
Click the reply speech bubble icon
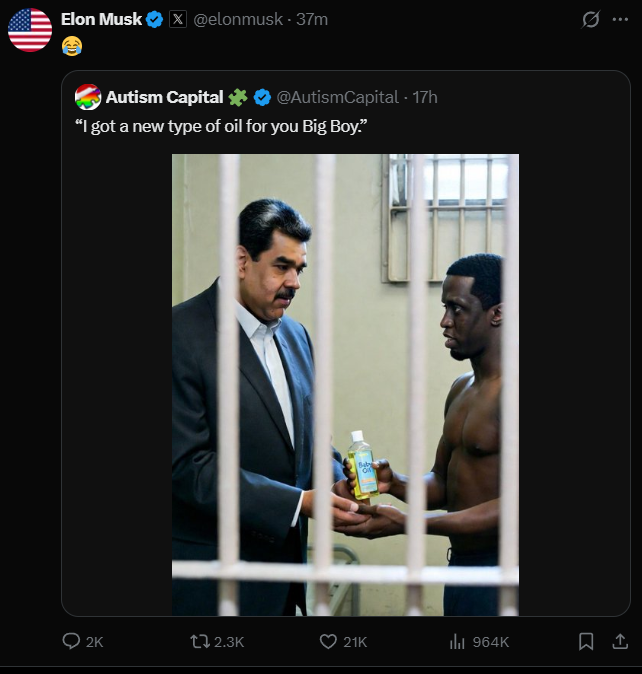(71, 641)
